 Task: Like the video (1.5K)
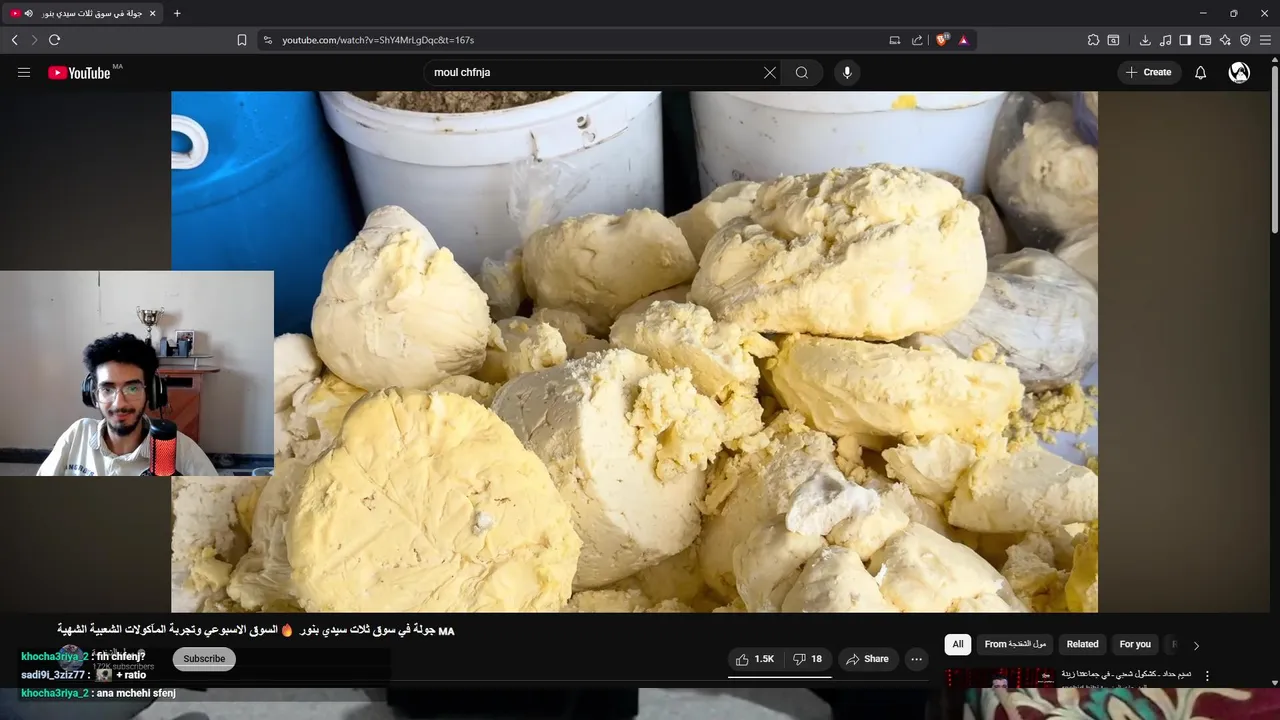point(755,659)
